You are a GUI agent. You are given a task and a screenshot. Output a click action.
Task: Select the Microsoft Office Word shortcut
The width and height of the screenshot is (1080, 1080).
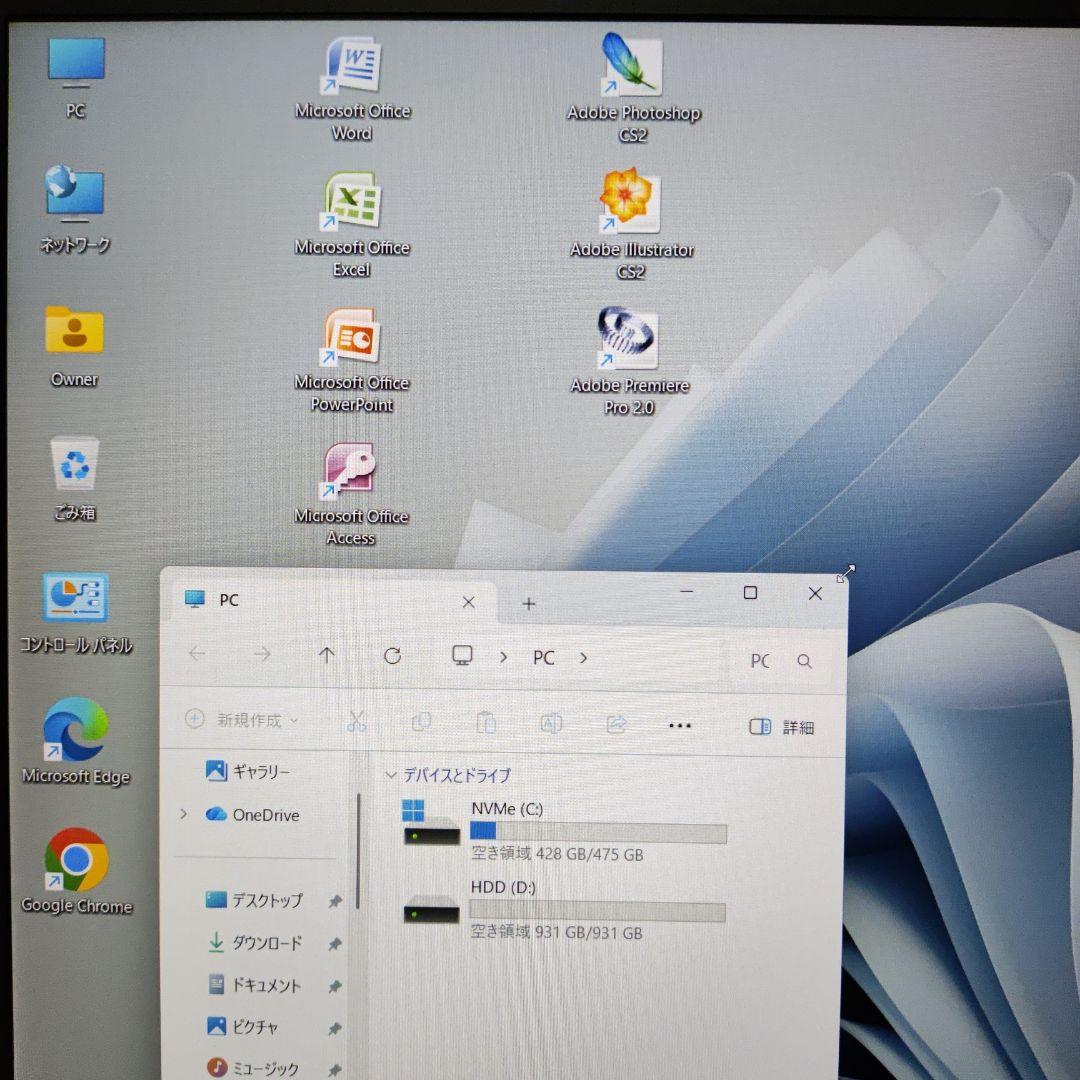353,88
